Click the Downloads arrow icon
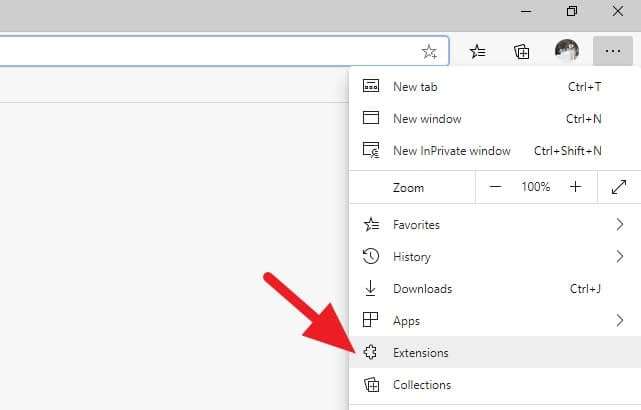This screenshot has width=641, height=410. point(370,288)
